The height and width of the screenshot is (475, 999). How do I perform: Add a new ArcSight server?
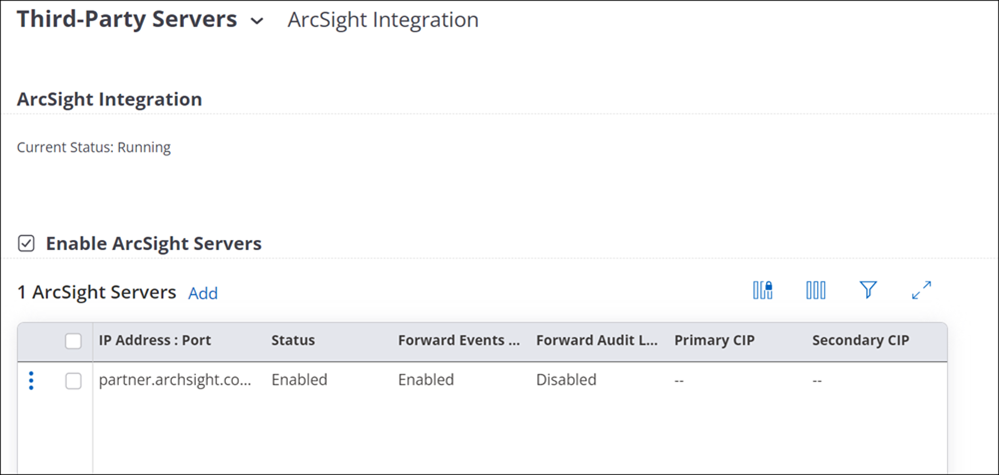[x=203, y=293]
